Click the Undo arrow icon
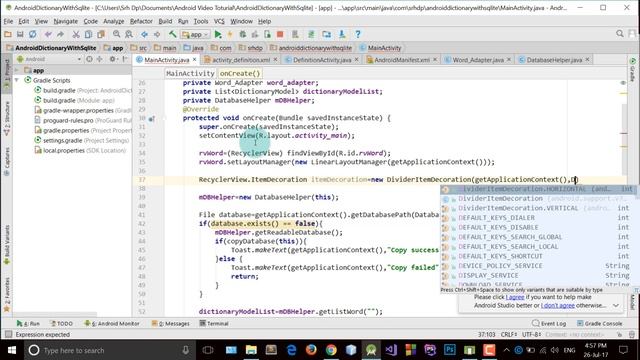The width and height of the screenshot is (640, 360). click(x=48, y=34)
